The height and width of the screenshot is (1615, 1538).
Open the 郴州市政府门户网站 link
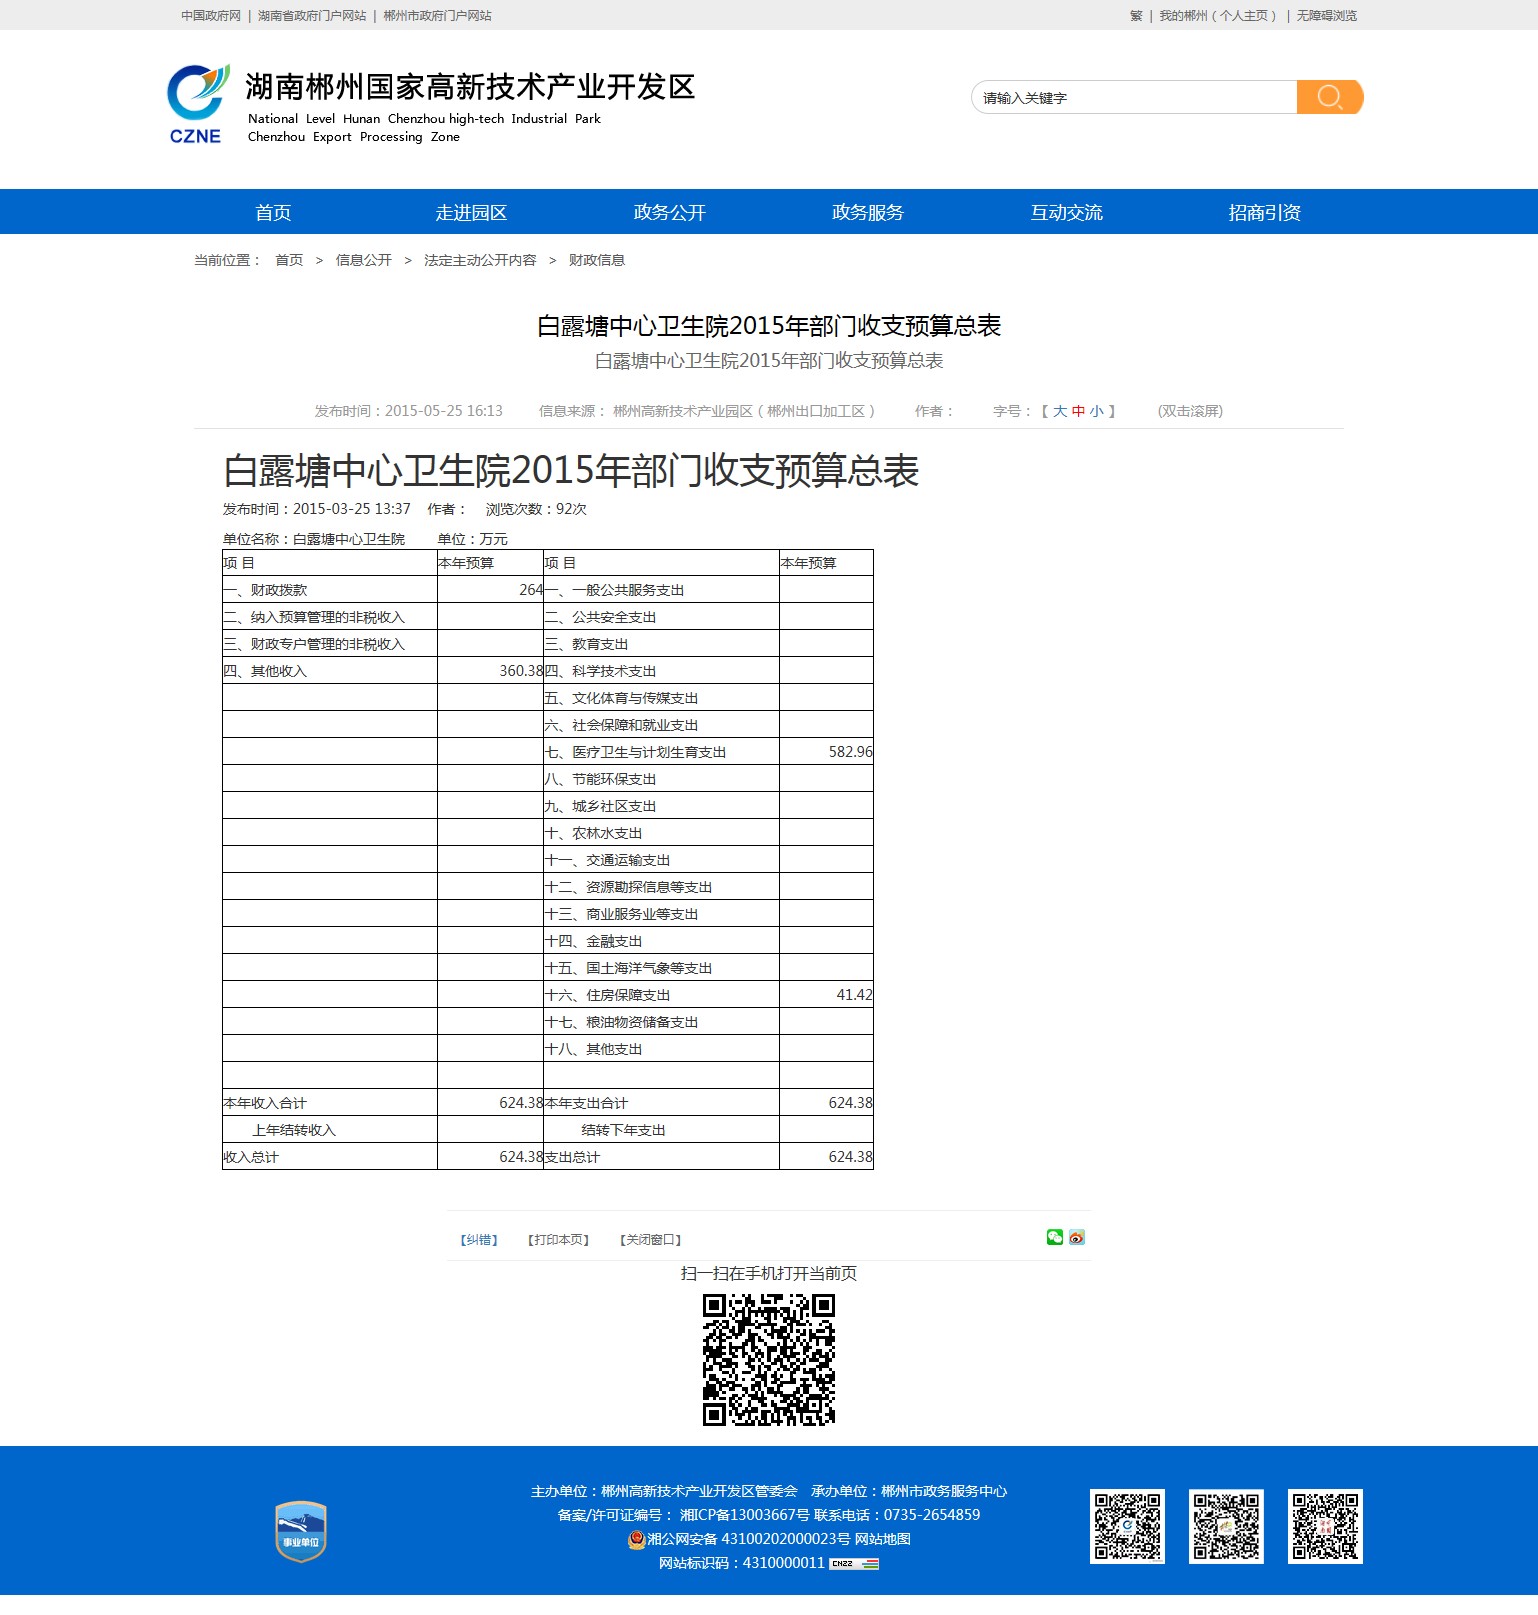tap(437, 16)
